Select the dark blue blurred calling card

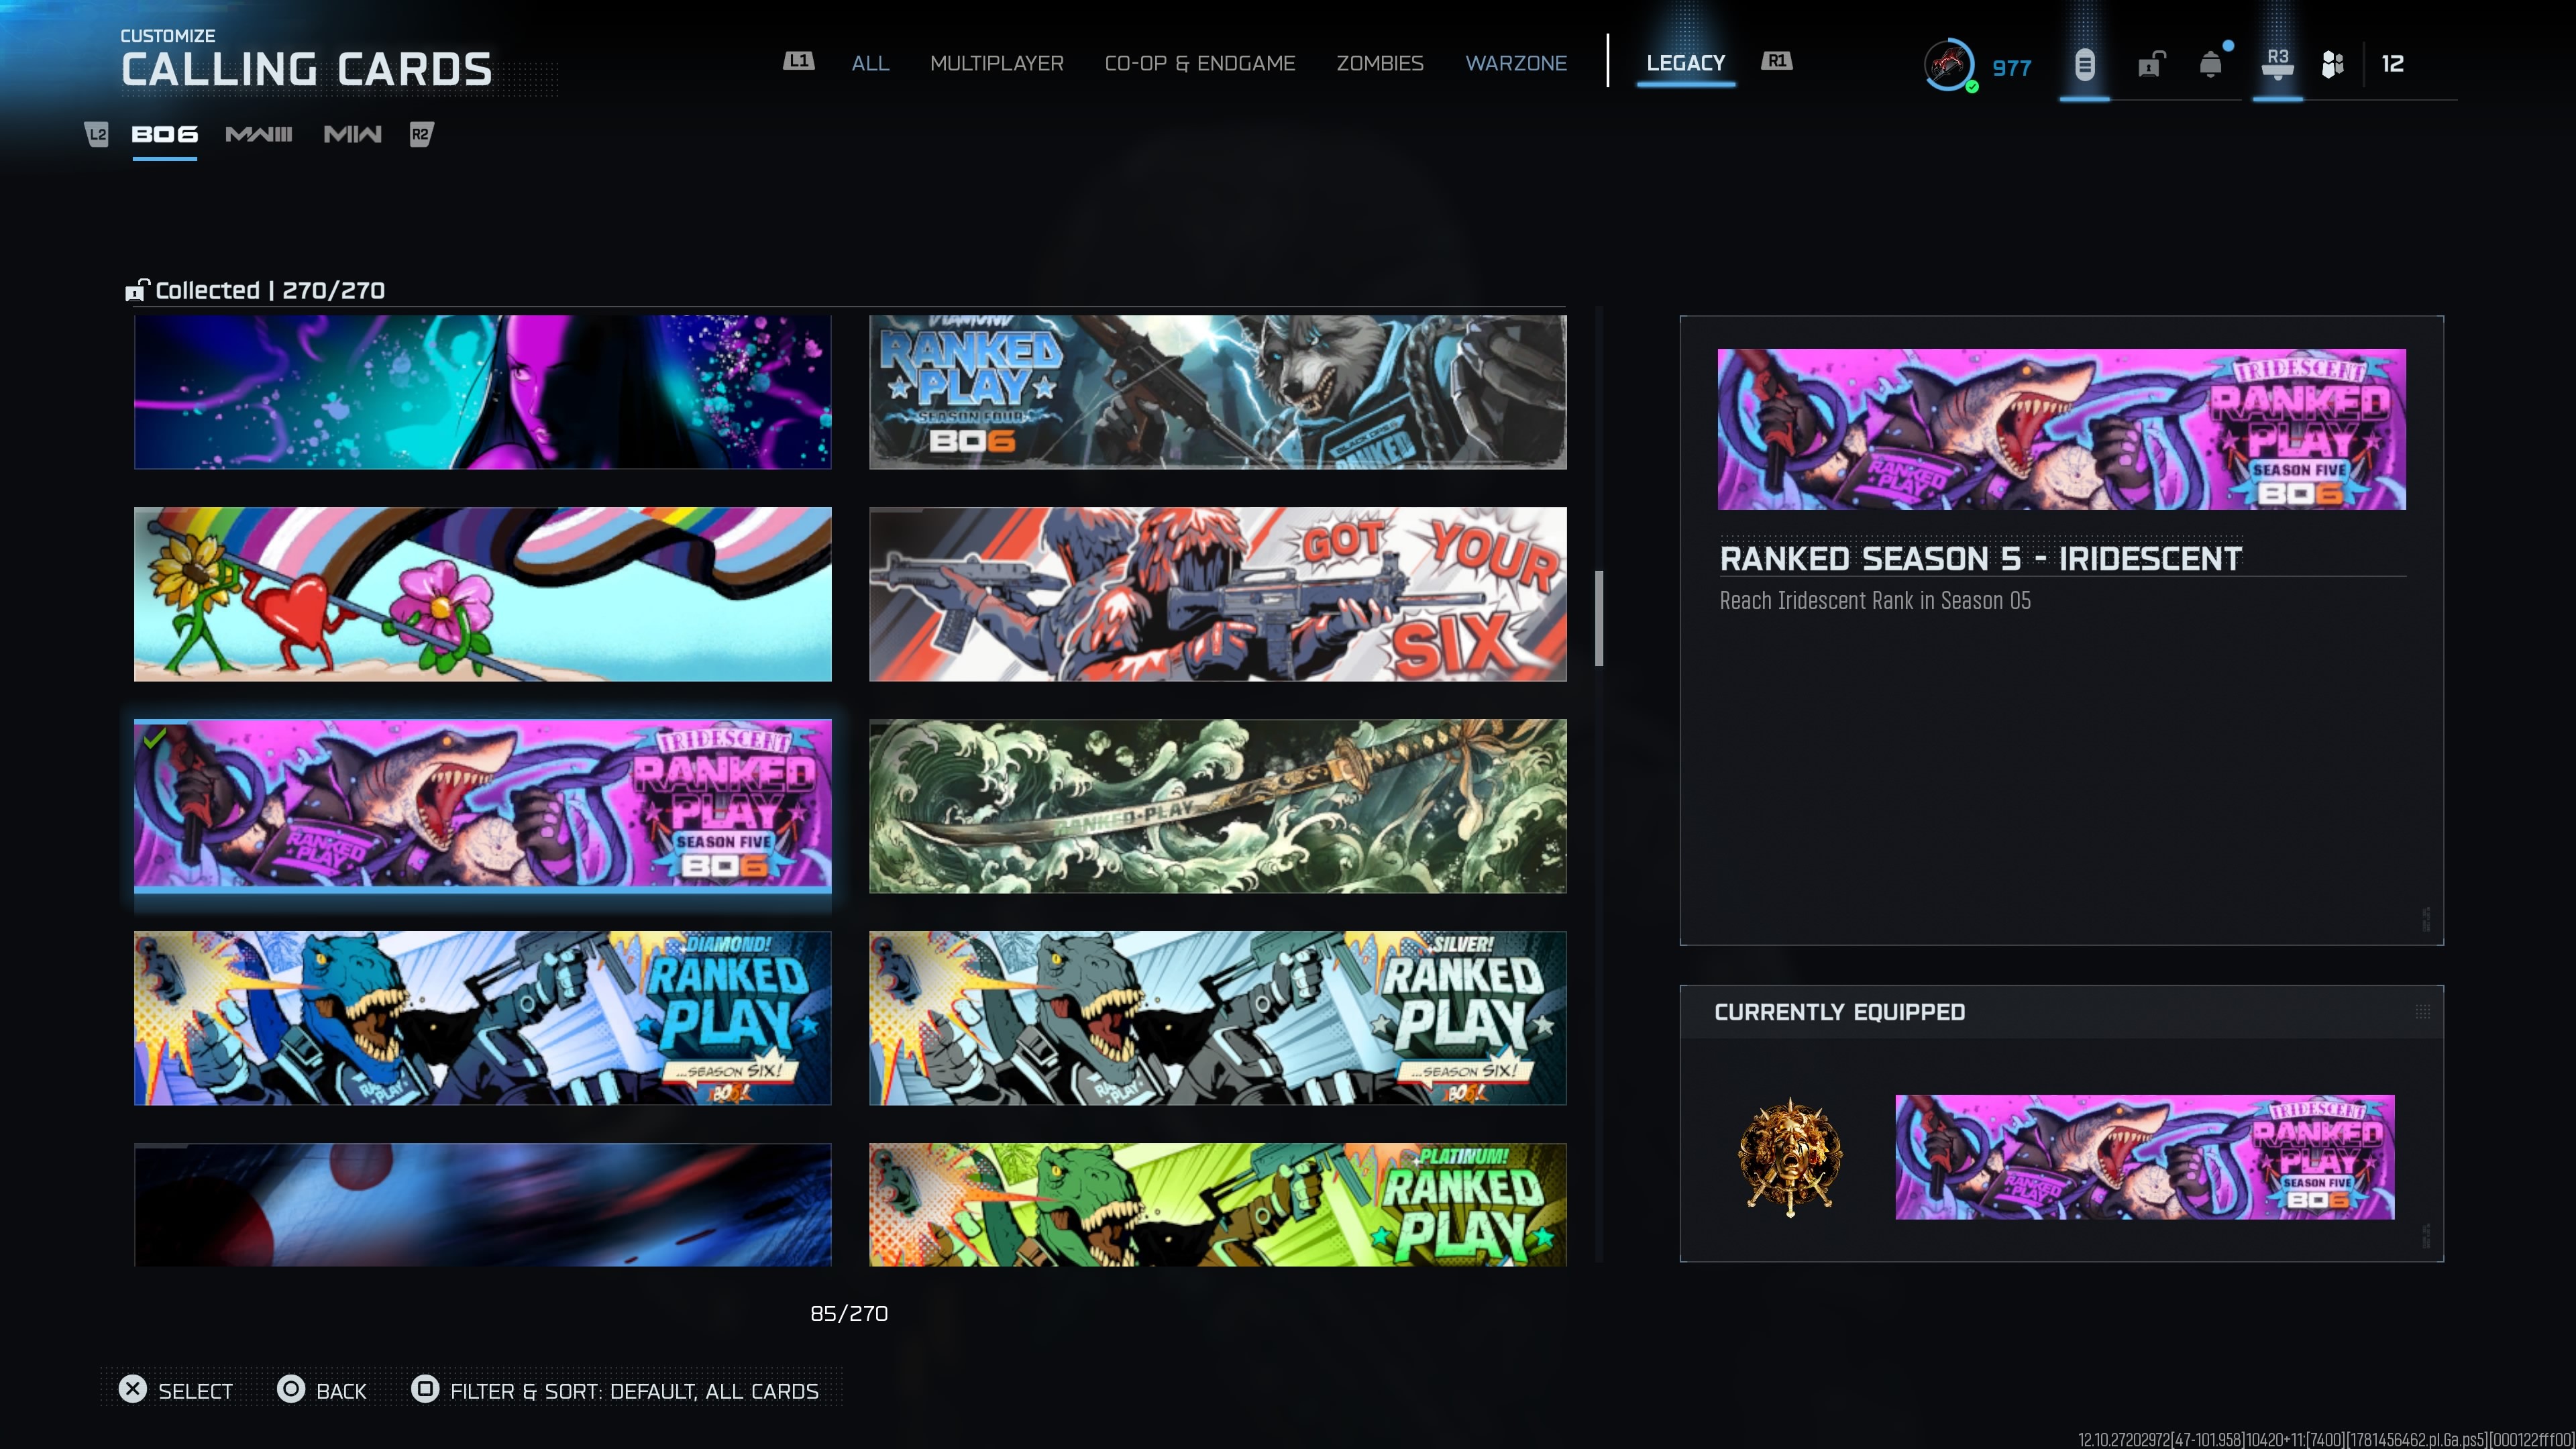point(483,1205)
